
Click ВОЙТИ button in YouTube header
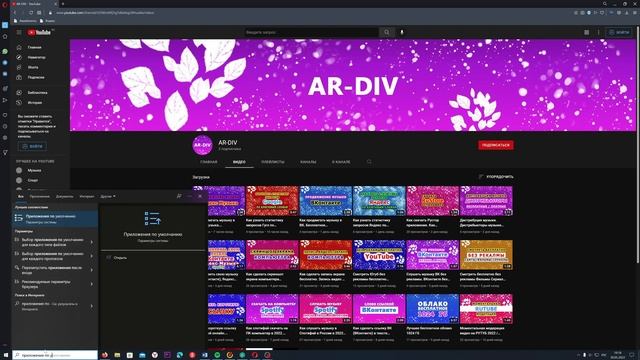click(x=619, y=32)
